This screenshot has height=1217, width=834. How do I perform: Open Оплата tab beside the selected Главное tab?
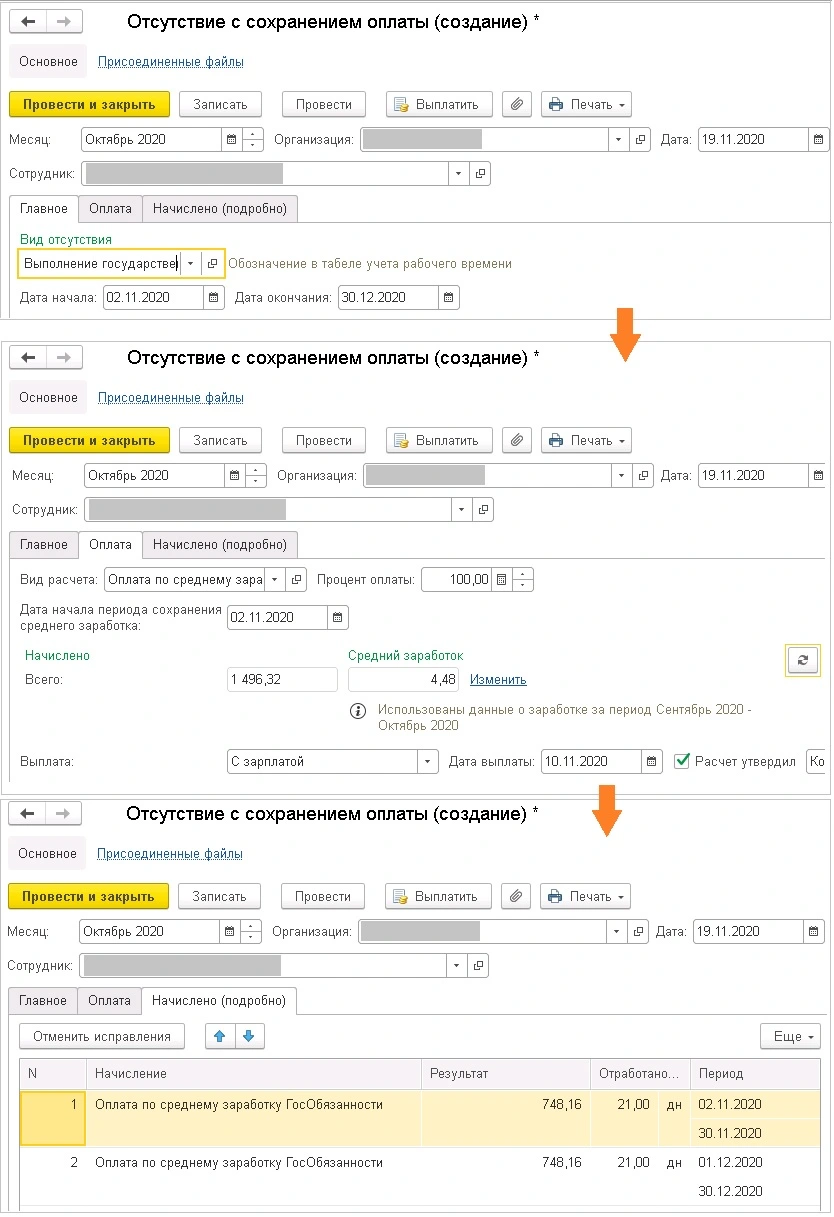tap(110, 208)
